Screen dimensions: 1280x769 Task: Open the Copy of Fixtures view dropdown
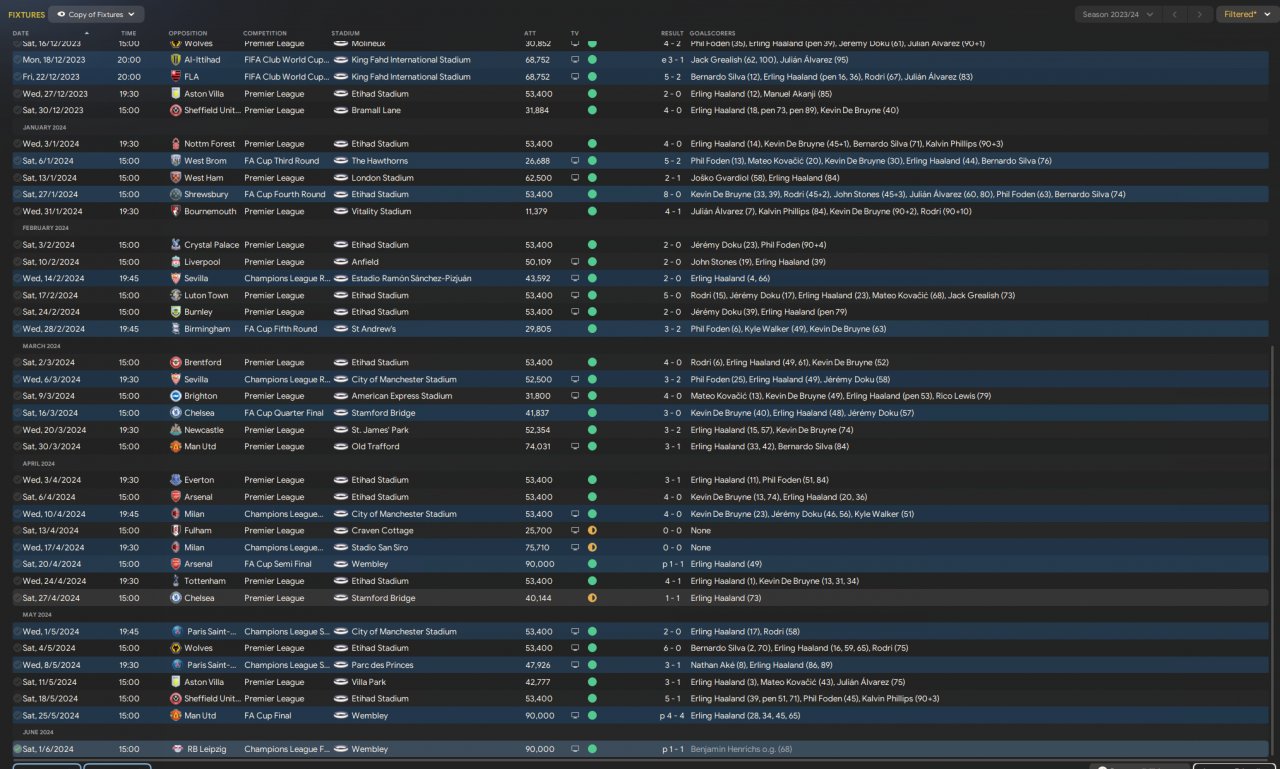point(96,15)
